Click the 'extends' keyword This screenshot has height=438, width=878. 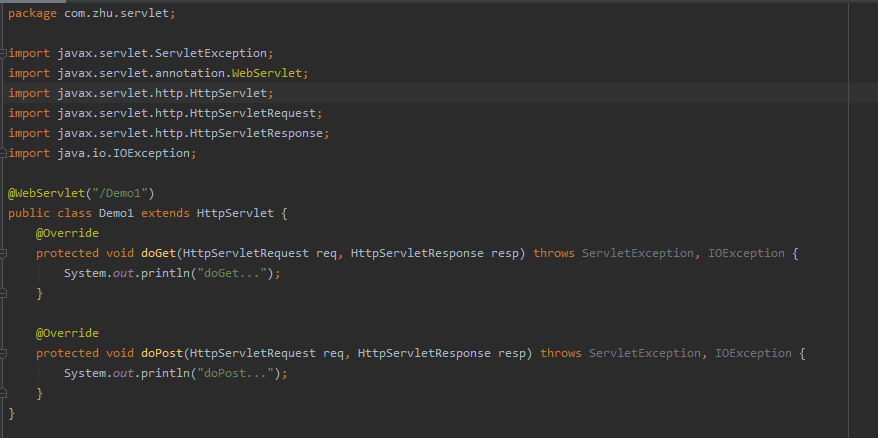pos(165,213)
